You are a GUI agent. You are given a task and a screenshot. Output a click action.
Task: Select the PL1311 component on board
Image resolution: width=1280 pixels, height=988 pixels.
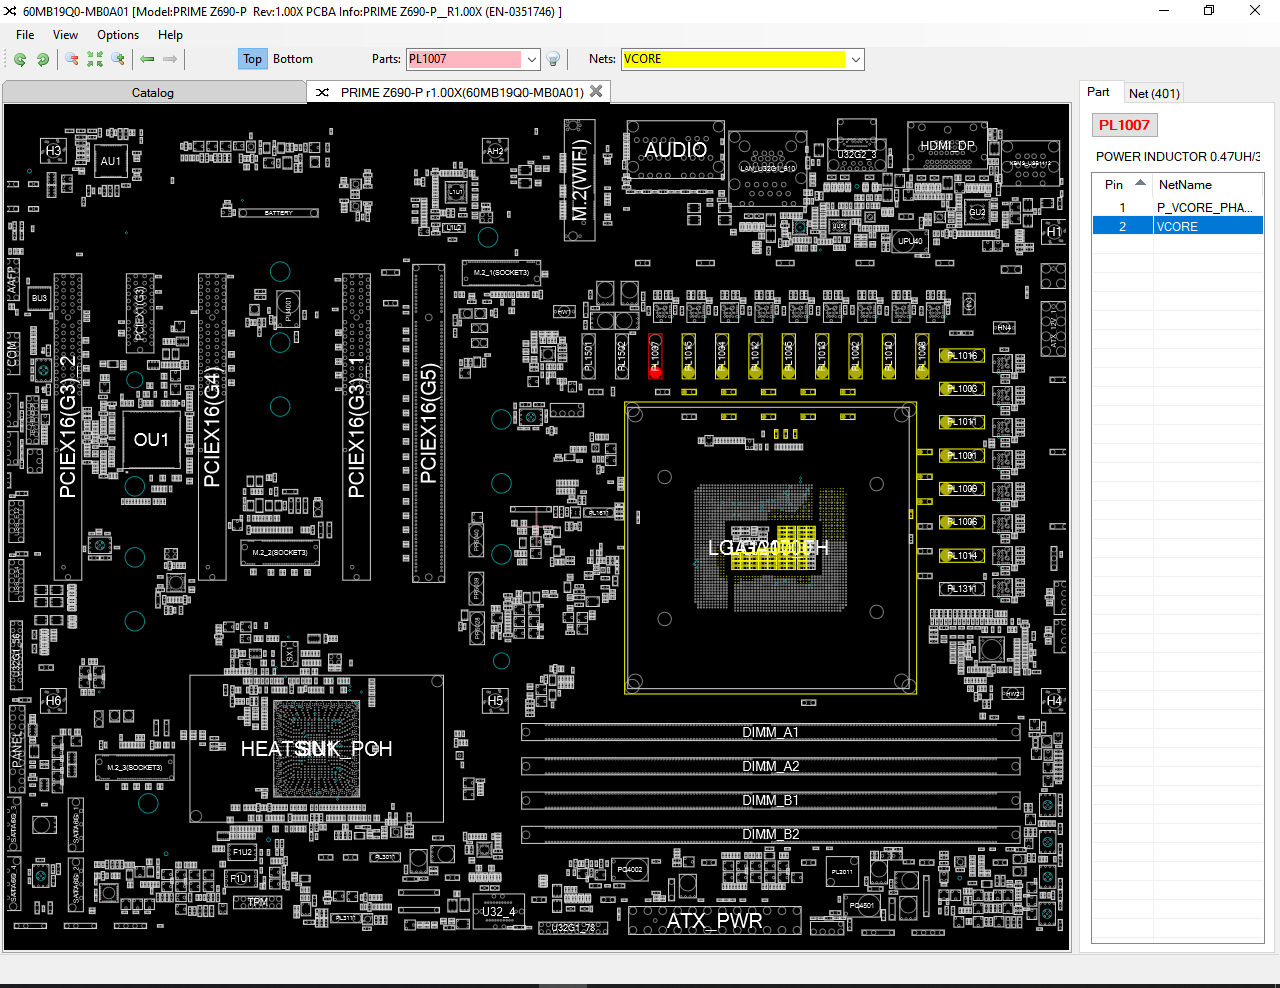tap(962, 588)
